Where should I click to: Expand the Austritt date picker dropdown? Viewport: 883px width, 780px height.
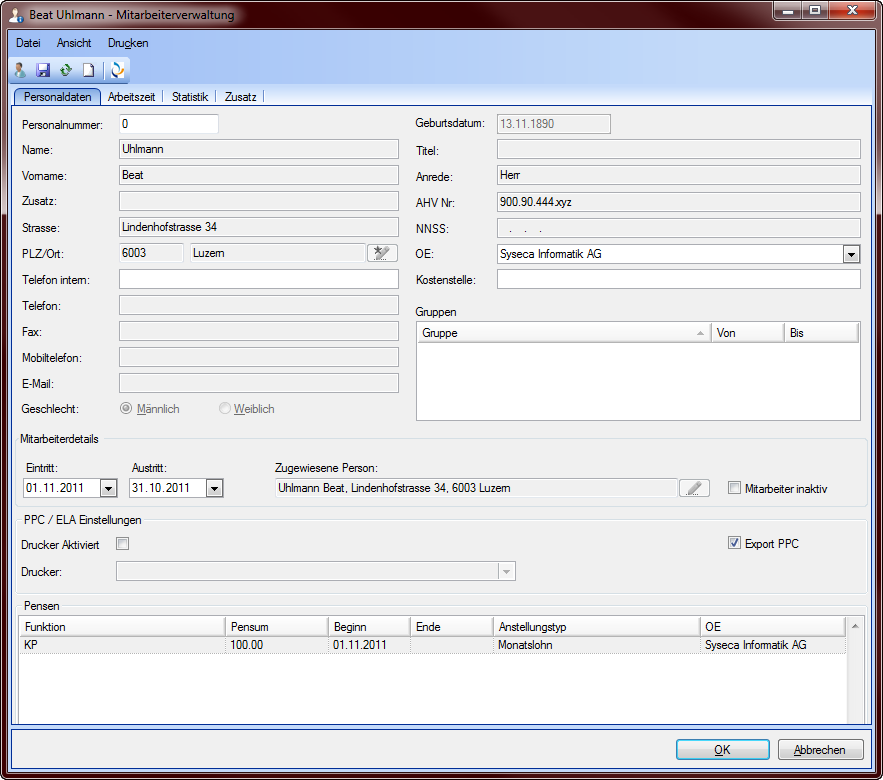(x=214, y=488)
